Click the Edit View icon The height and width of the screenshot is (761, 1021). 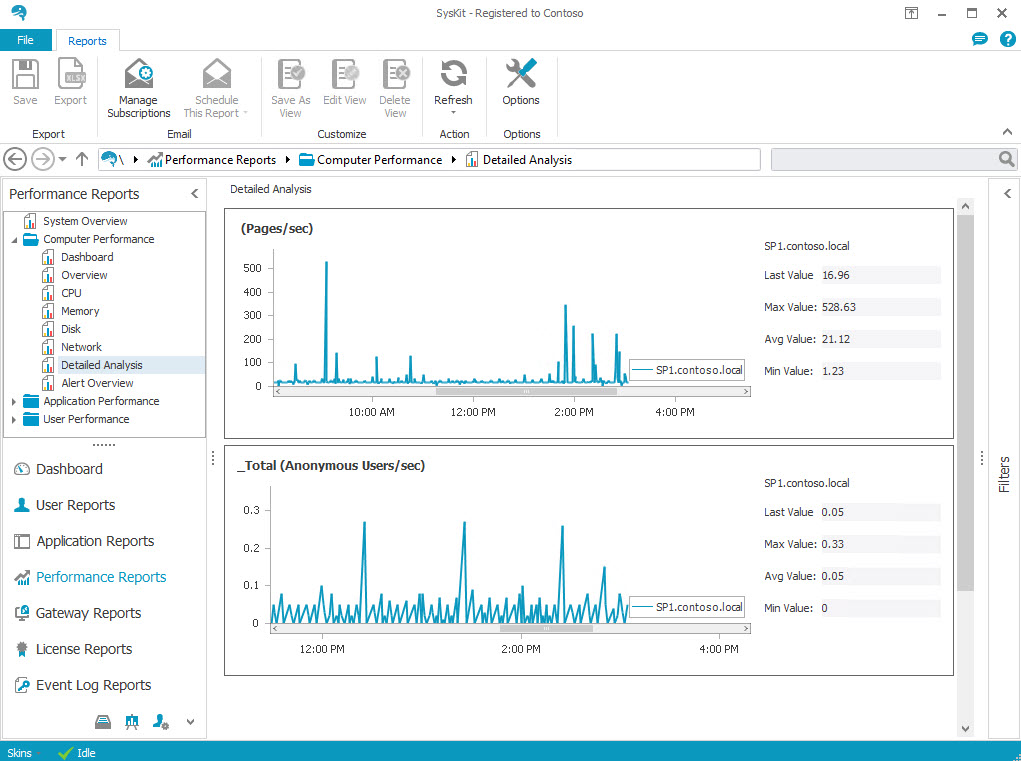point(345,74)
